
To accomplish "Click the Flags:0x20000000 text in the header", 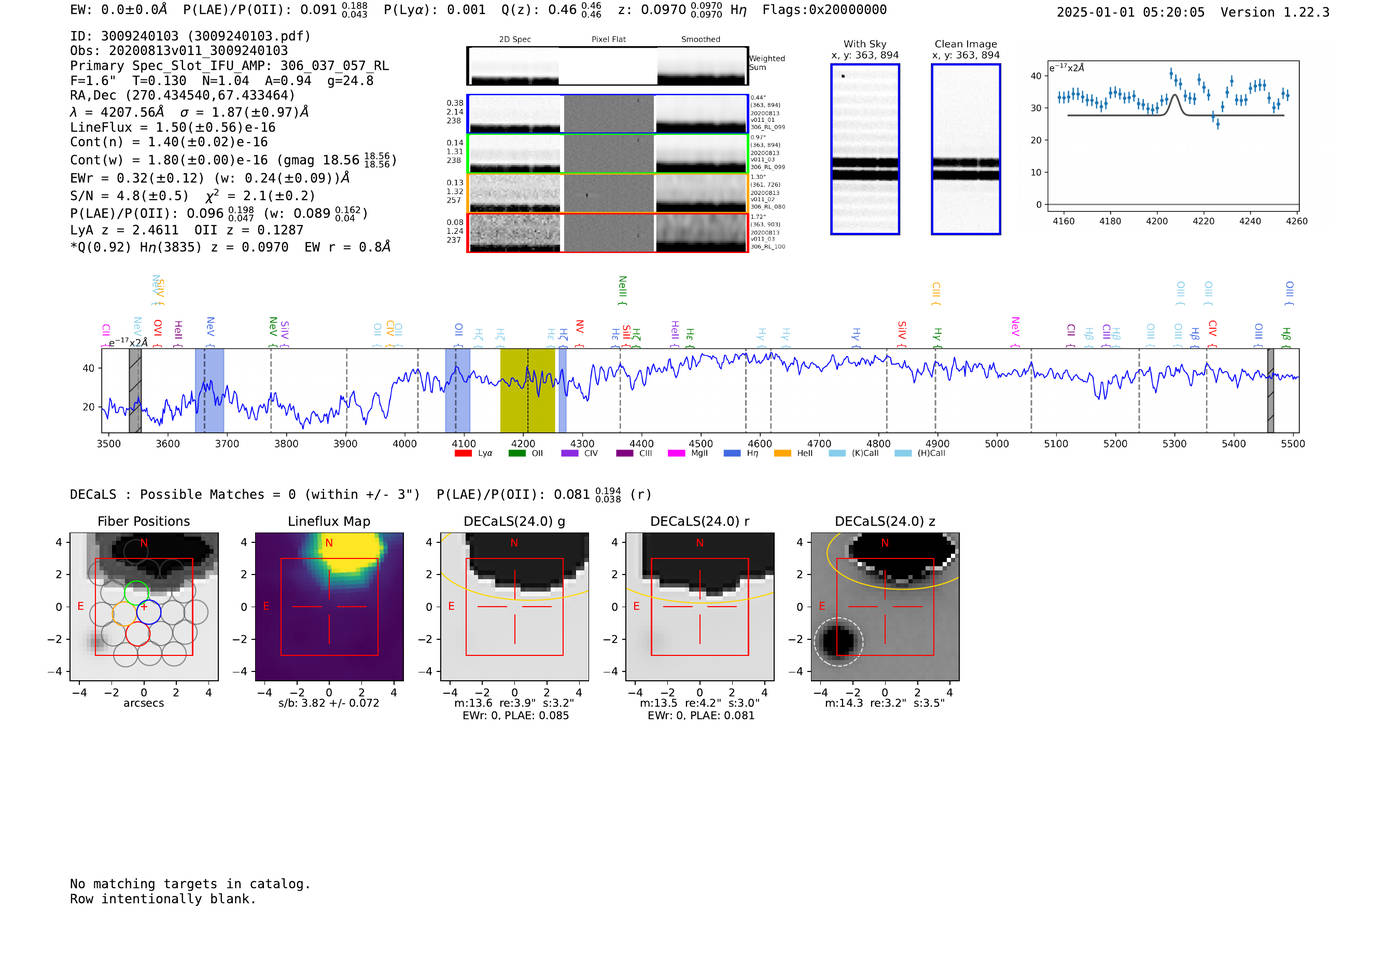I will click(824, 10).
